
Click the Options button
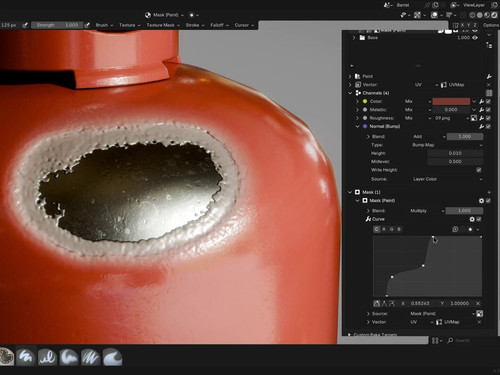coord(491,25)
